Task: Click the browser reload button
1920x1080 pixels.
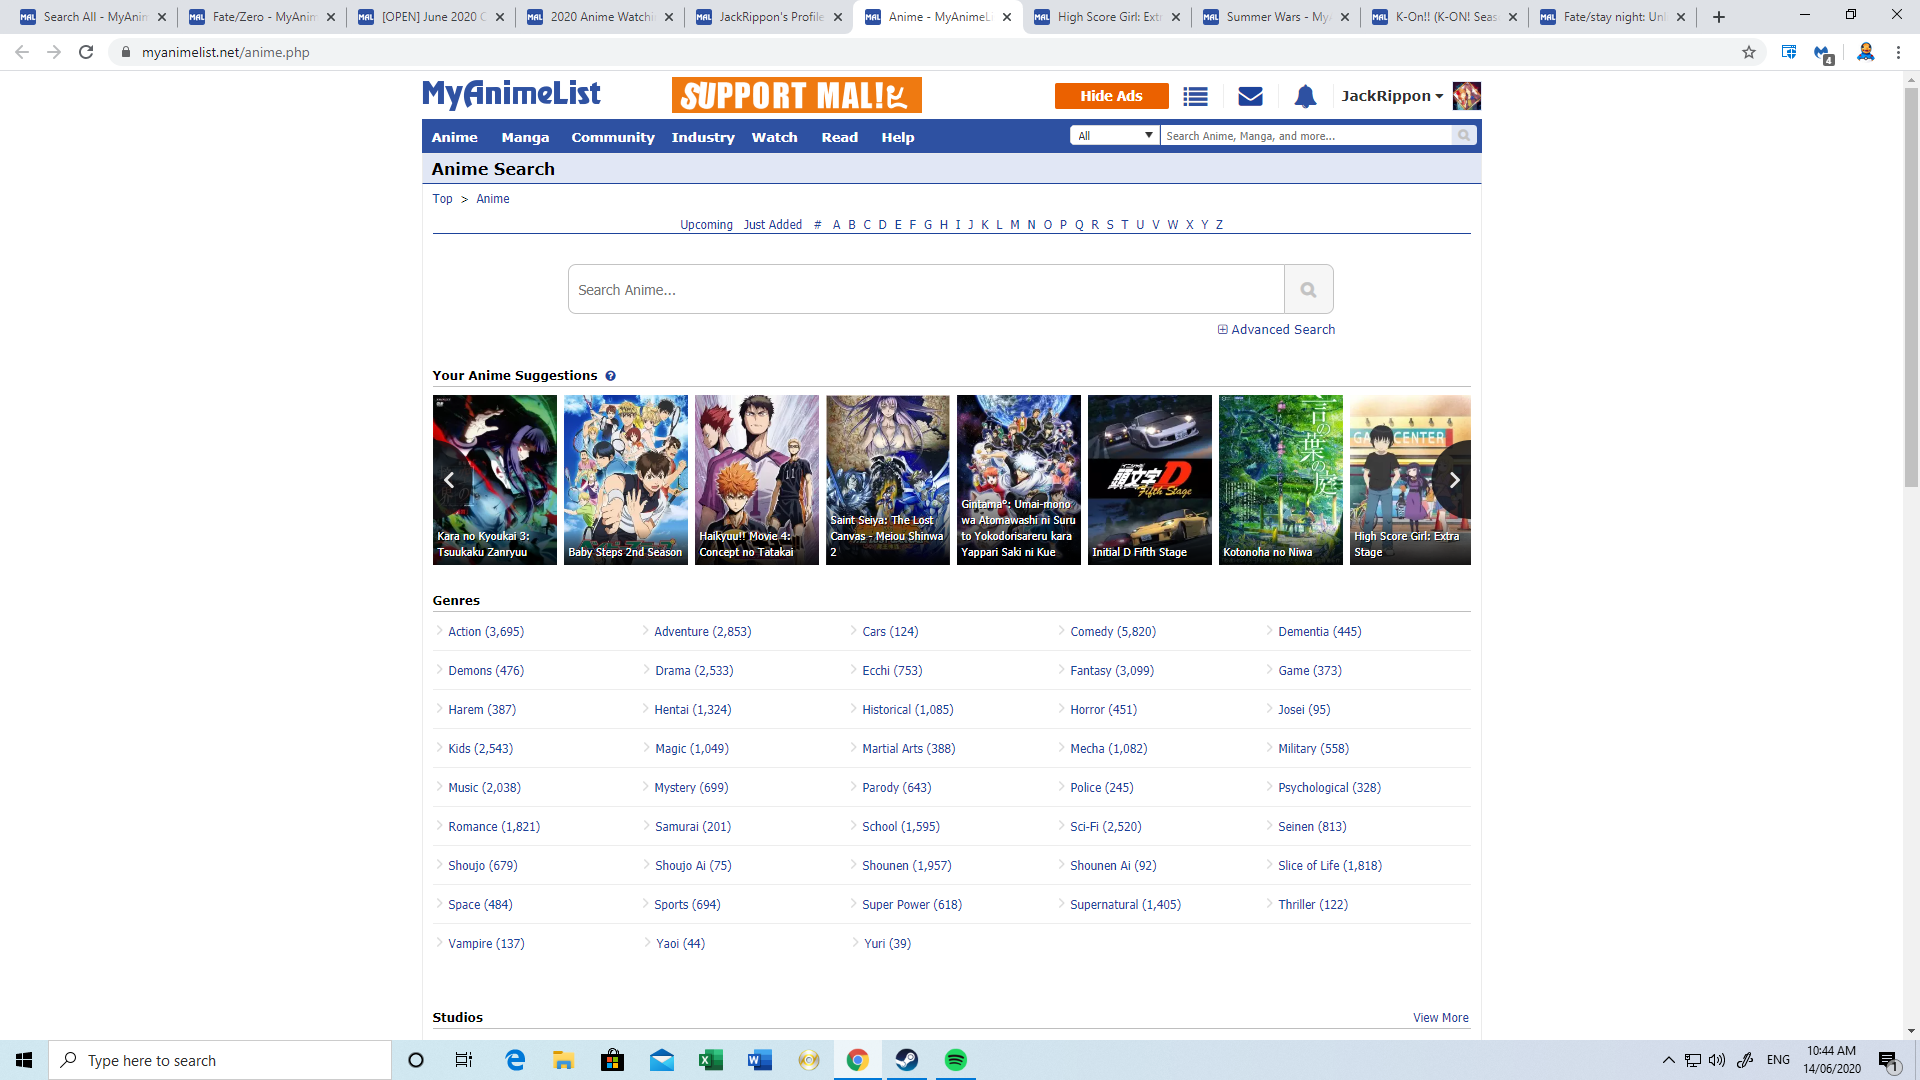Action: (86, 52)
